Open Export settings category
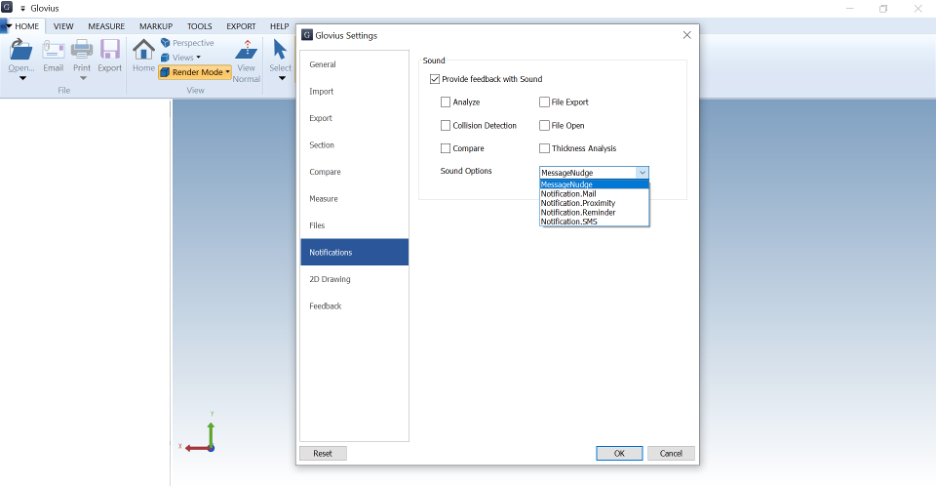This screenshot has width=936, height=486. click(x=355, y=118)
